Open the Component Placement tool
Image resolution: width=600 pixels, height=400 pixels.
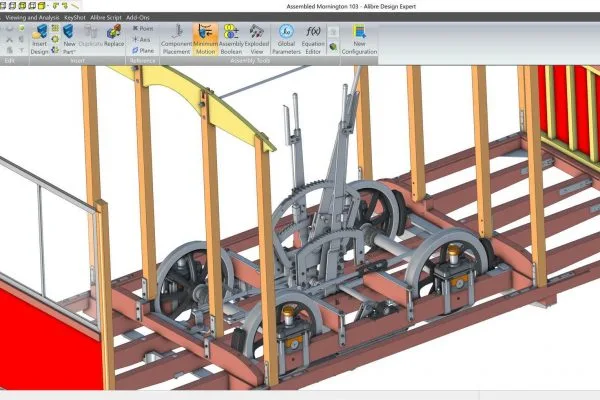tap(176, 39)
